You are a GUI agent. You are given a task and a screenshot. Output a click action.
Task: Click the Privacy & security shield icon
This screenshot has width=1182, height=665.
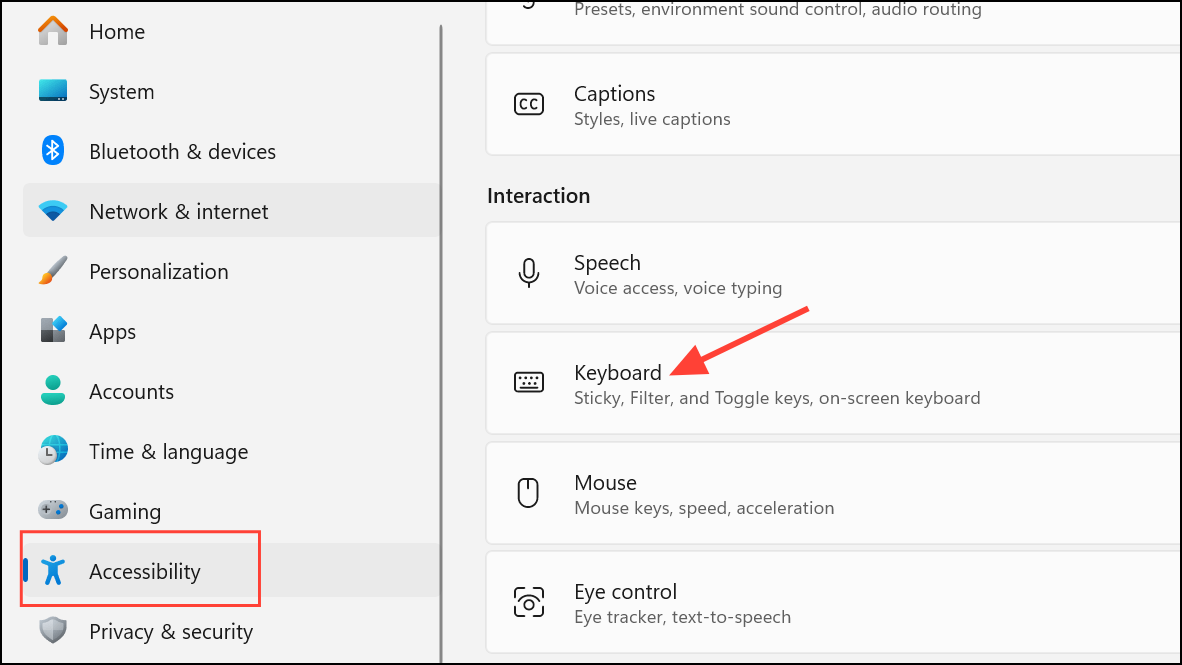(x=52, y=631)
